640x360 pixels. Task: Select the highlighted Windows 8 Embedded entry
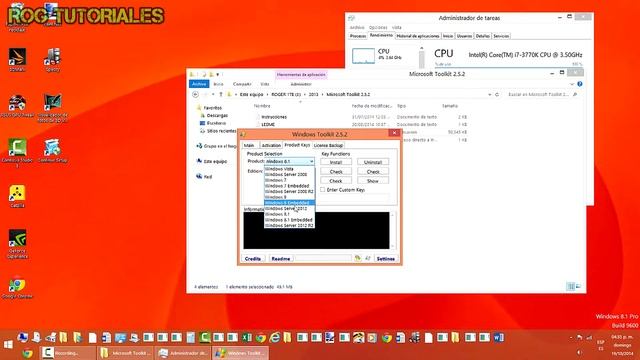pyautogui.click(x=289, y=203)
